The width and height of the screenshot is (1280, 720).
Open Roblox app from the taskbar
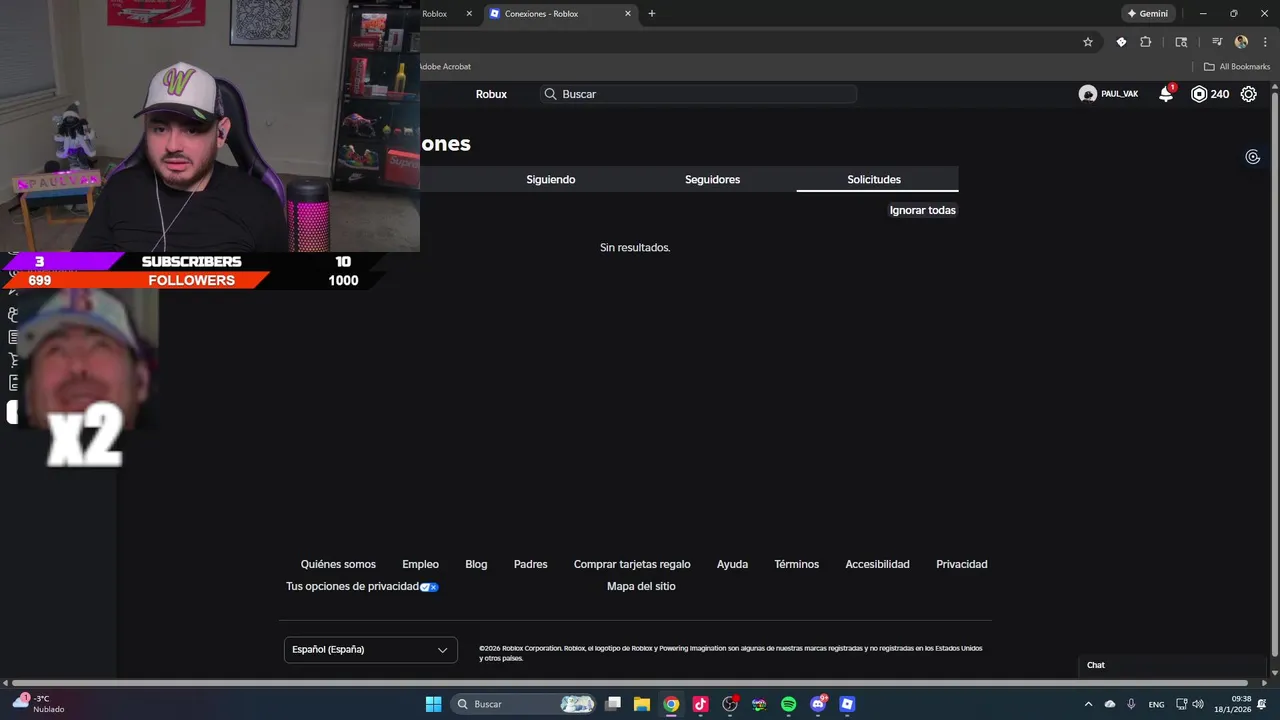click(x=847, y=704)
